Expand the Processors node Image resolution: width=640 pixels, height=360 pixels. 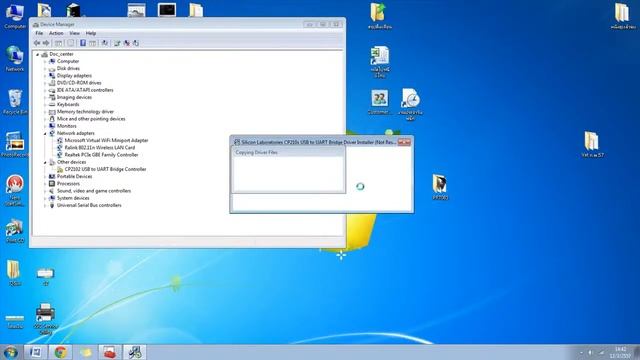(x=45, y=184)
